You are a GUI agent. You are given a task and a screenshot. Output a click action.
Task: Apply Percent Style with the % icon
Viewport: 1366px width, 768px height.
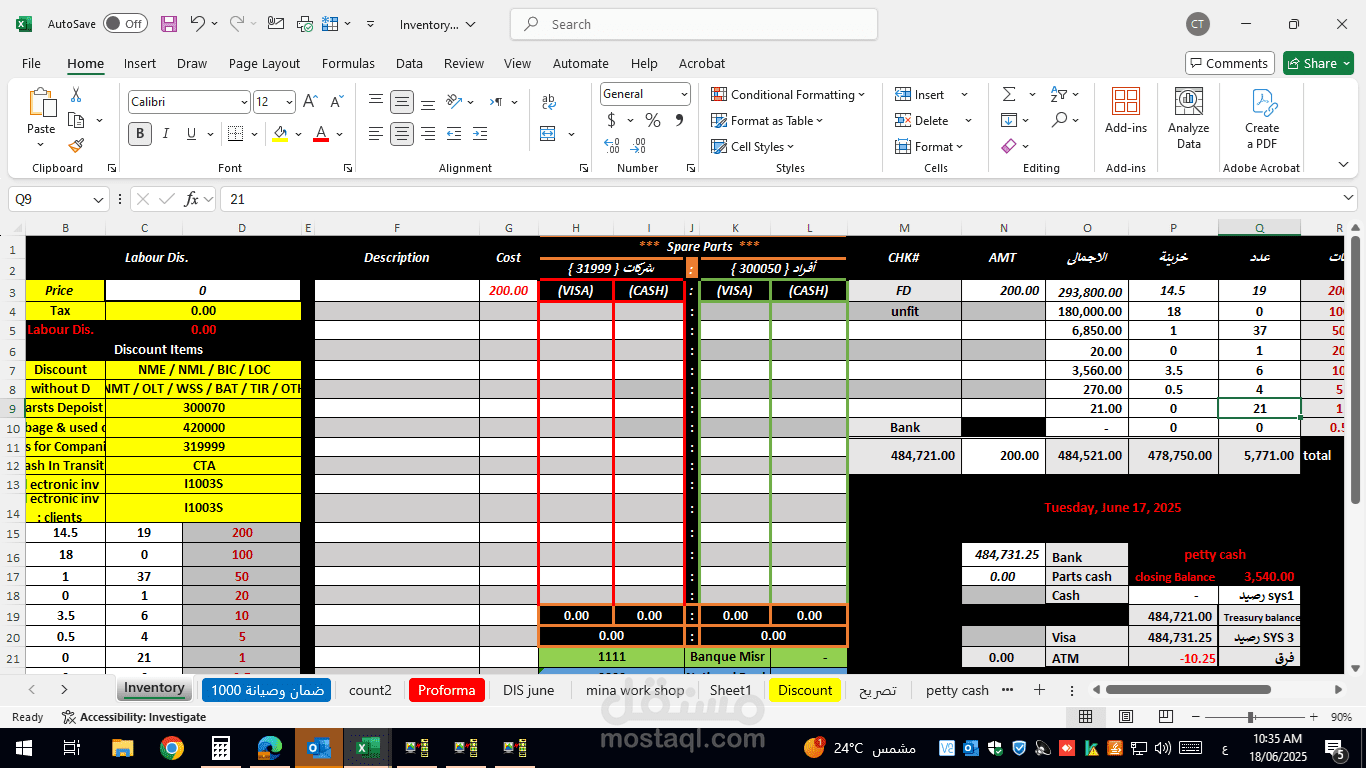coord(653,121)
